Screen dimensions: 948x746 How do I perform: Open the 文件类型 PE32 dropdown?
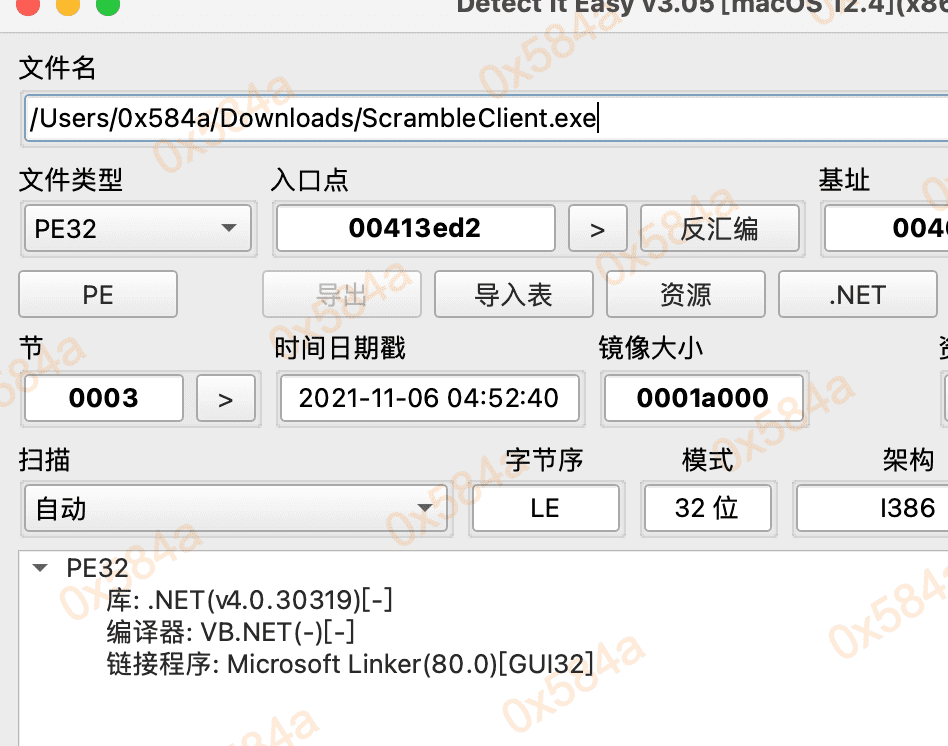(x=136, y=229)
